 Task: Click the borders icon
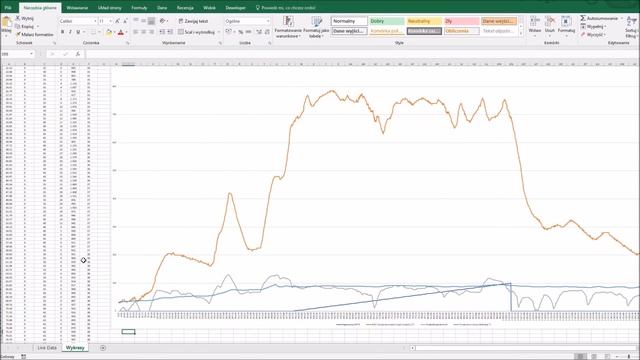click(93, 32)
